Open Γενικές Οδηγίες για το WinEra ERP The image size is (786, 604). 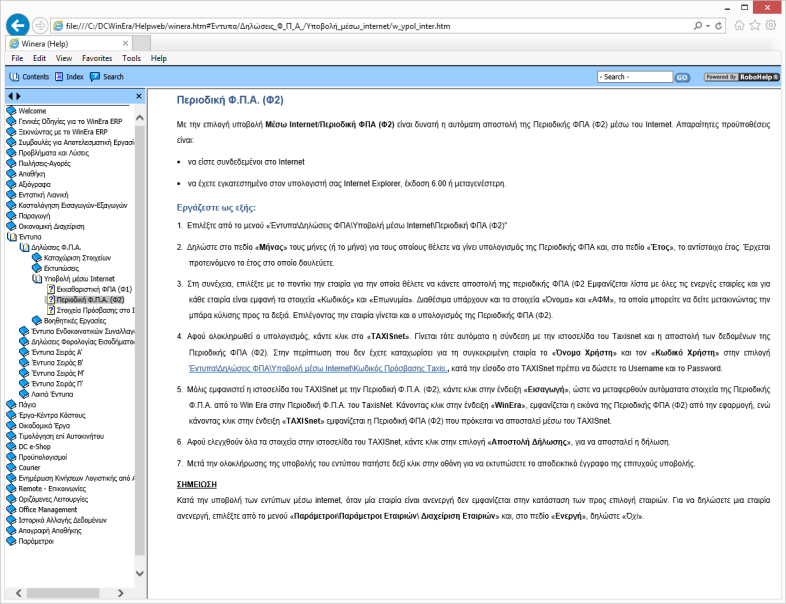[70, 121]
